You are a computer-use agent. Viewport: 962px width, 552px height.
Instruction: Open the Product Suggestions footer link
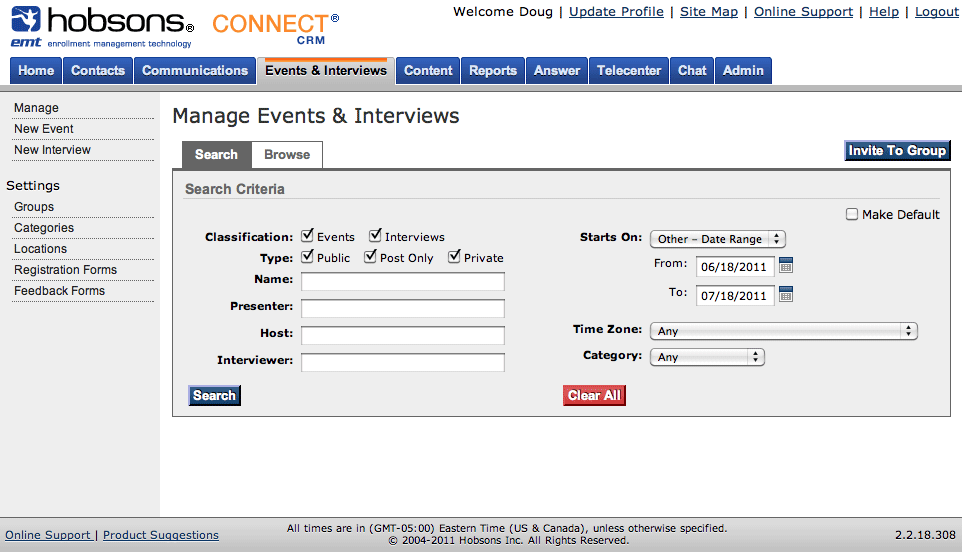(161, 535)
